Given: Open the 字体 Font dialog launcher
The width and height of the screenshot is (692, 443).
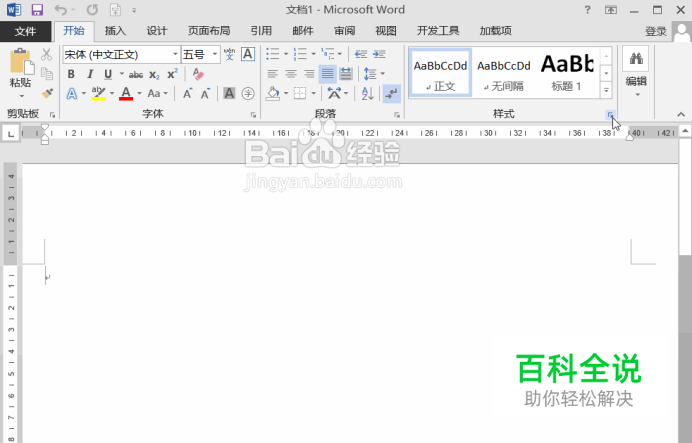Looking at the screenshot, I should point(253,115).
